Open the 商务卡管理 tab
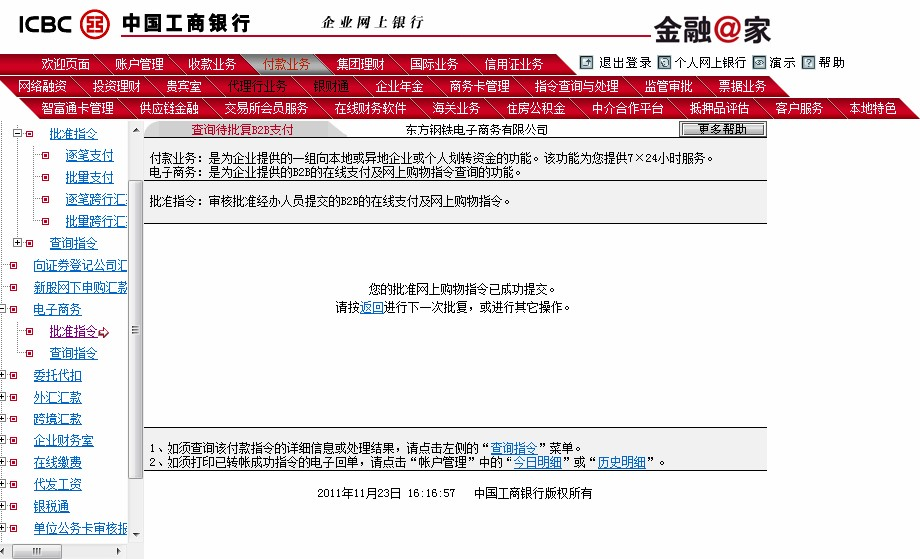Viewport: 920px width, 559px height. tap(479, 86)
